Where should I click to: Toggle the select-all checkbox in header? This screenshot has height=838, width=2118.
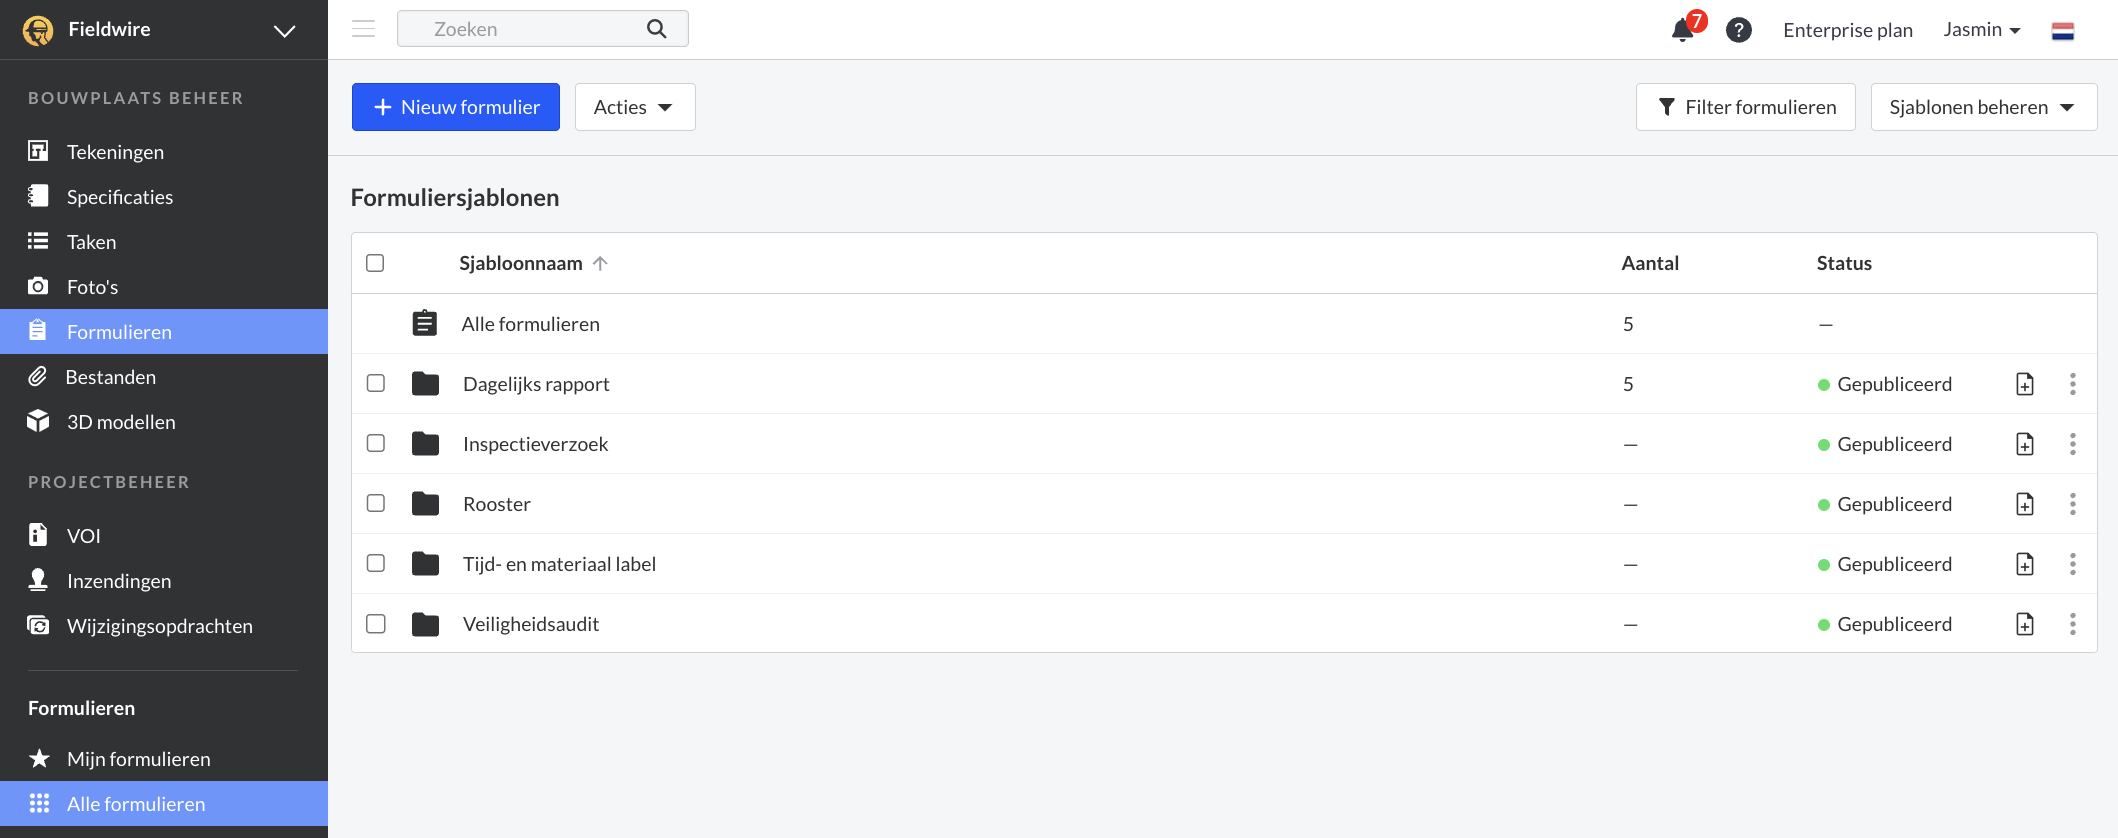[x=375, y=263]
